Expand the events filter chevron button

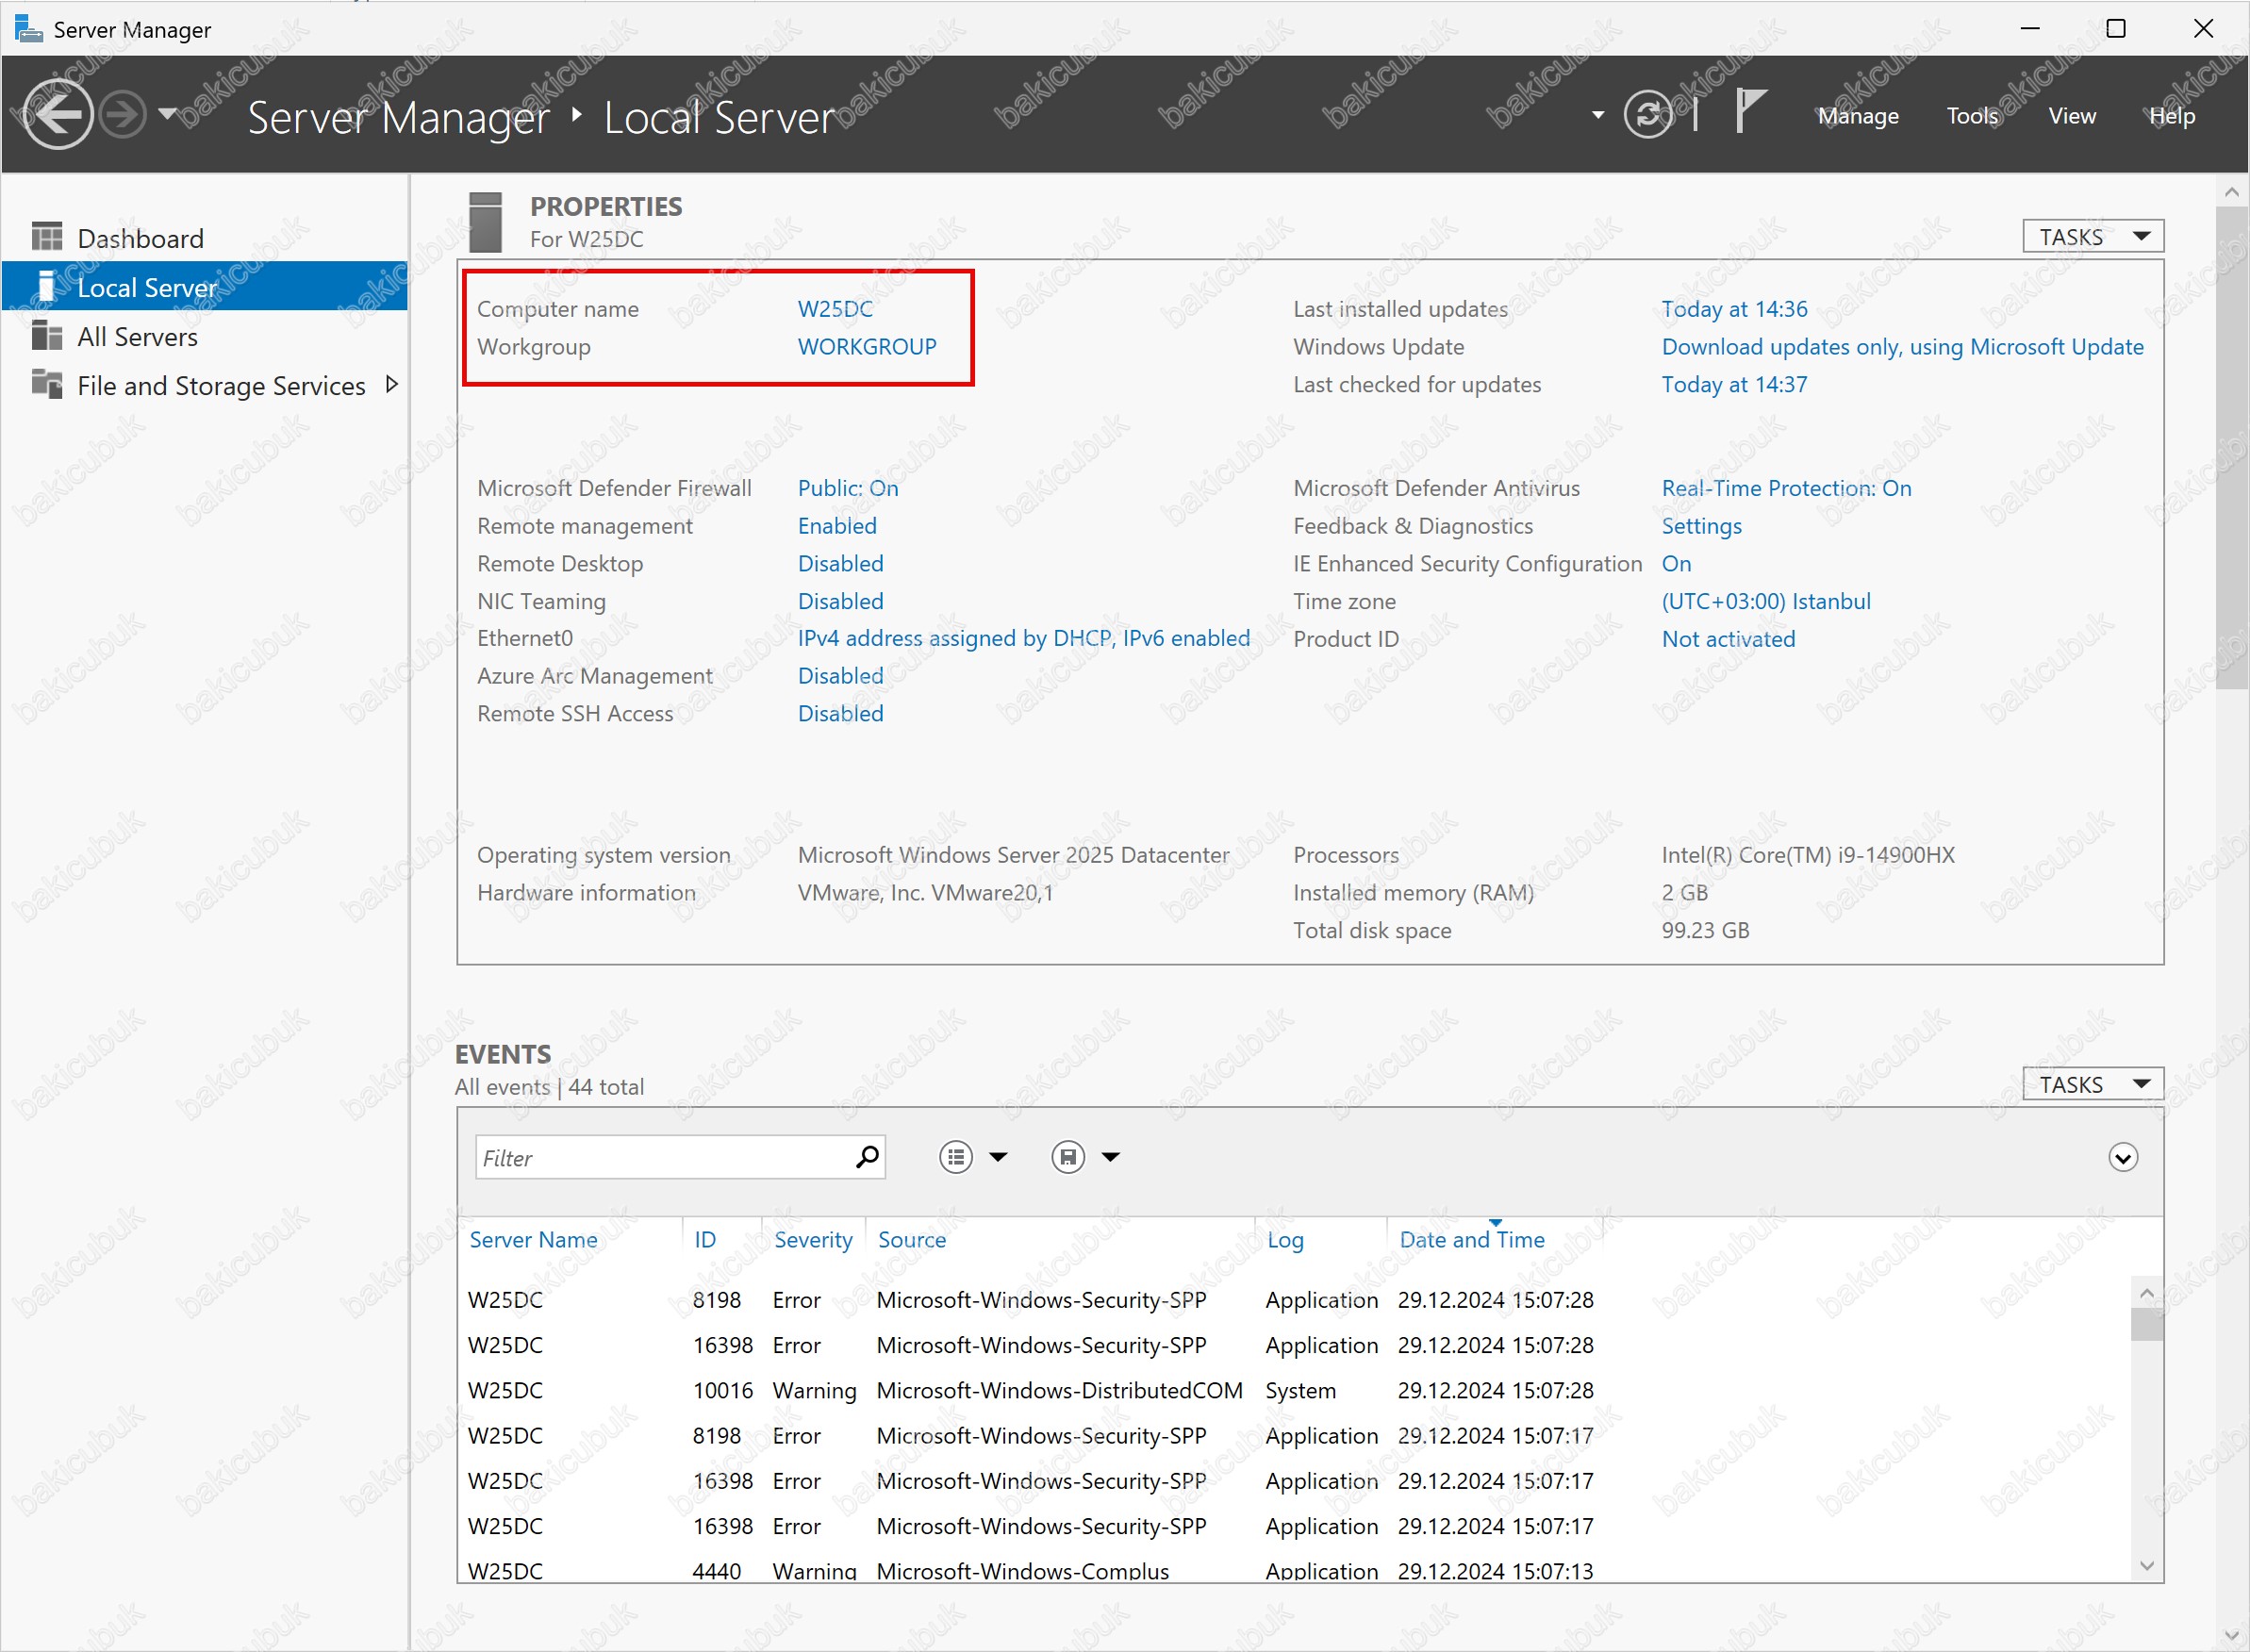2122,1157
